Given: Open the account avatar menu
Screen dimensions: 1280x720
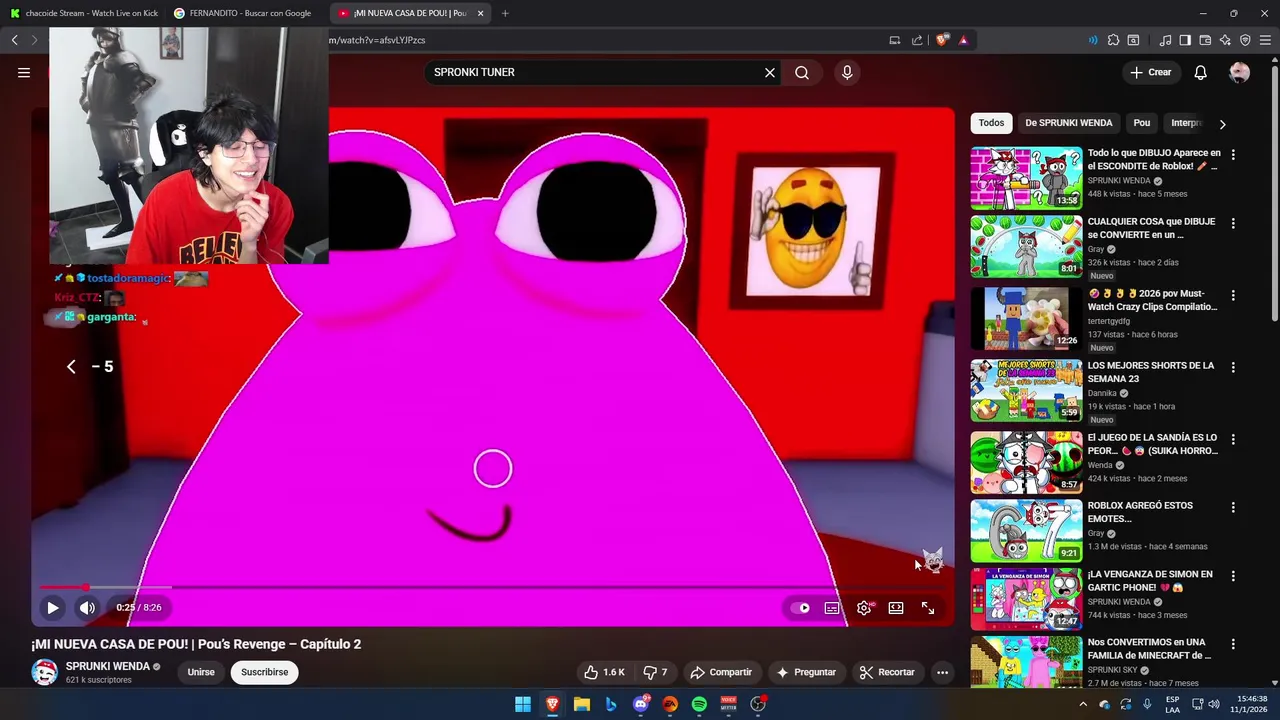Looking at the screenshot, I should click(x=1239, y=72).
